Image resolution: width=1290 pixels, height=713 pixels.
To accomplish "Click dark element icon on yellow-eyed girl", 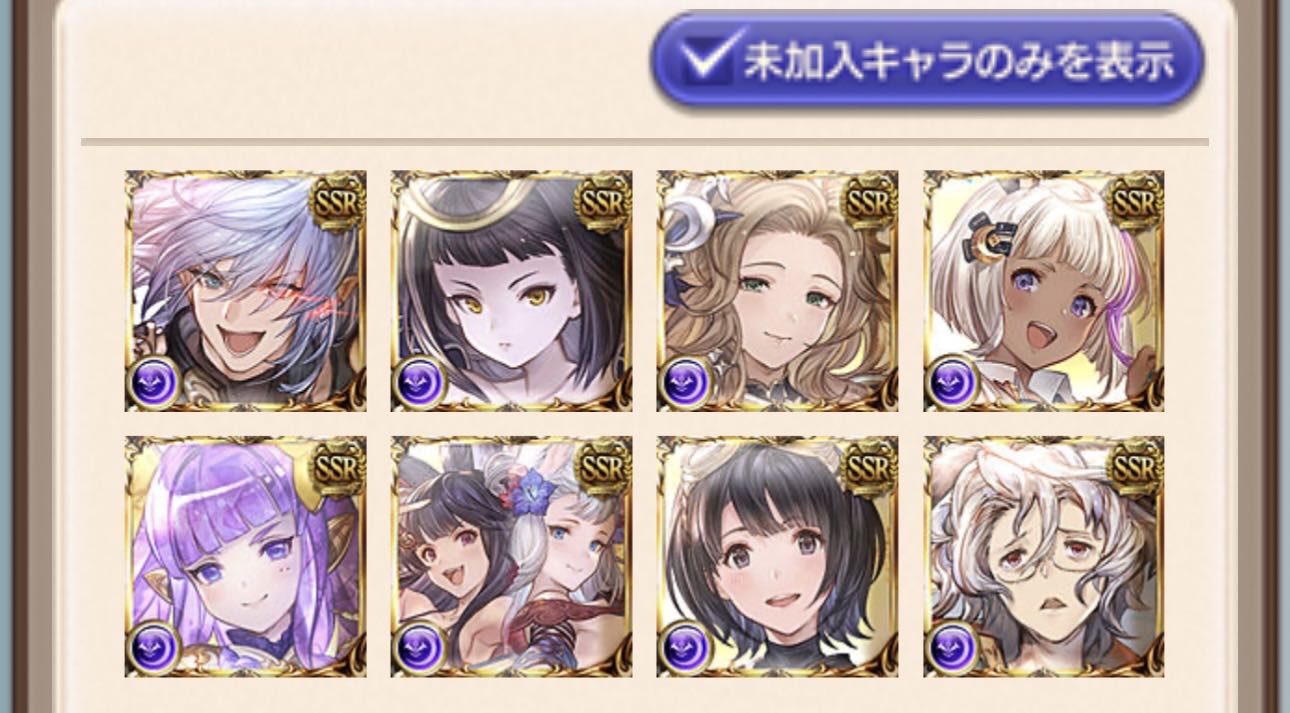I will pos(421,383).
